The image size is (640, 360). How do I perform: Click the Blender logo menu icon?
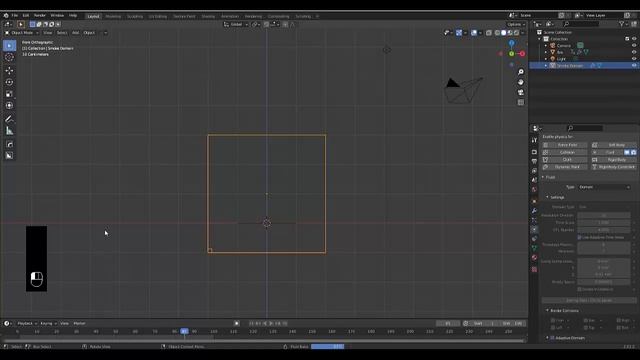(6, 16)
